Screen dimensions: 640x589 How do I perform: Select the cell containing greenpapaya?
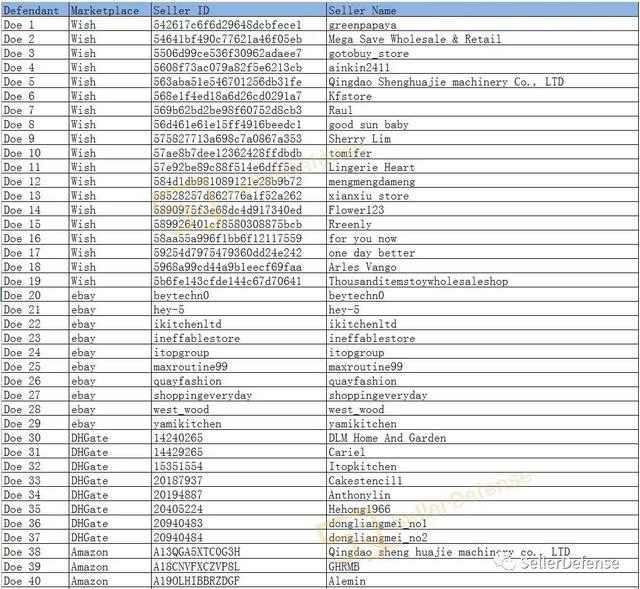pos(482,25)
